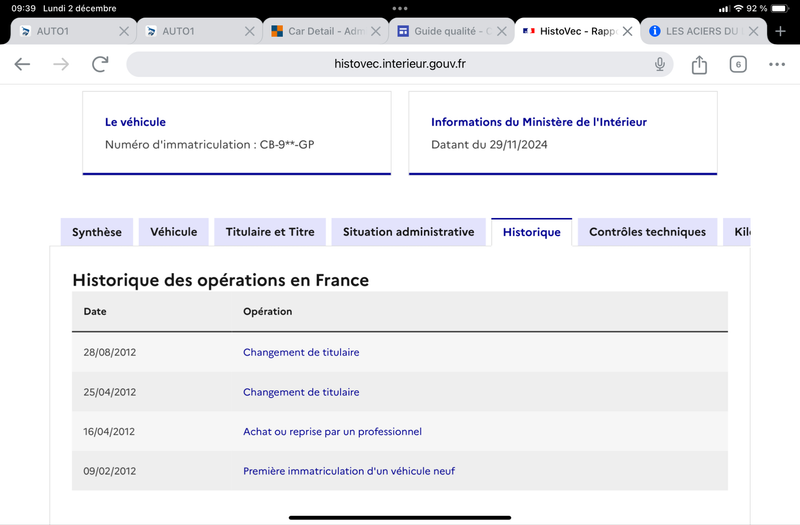Viewport: 800px width, 525px height.
Task: Open the share sheet icon
Action: point(699,64)
